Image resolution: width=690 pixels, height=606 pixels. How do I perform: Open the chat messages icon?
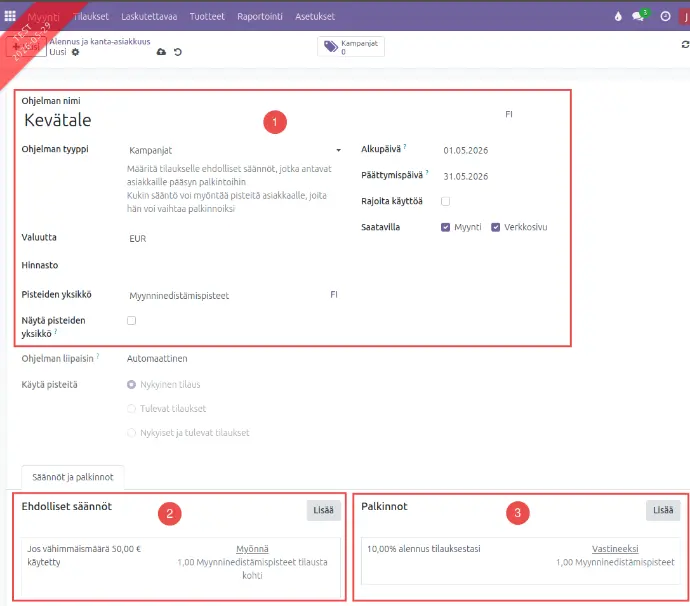pos(638,16)
